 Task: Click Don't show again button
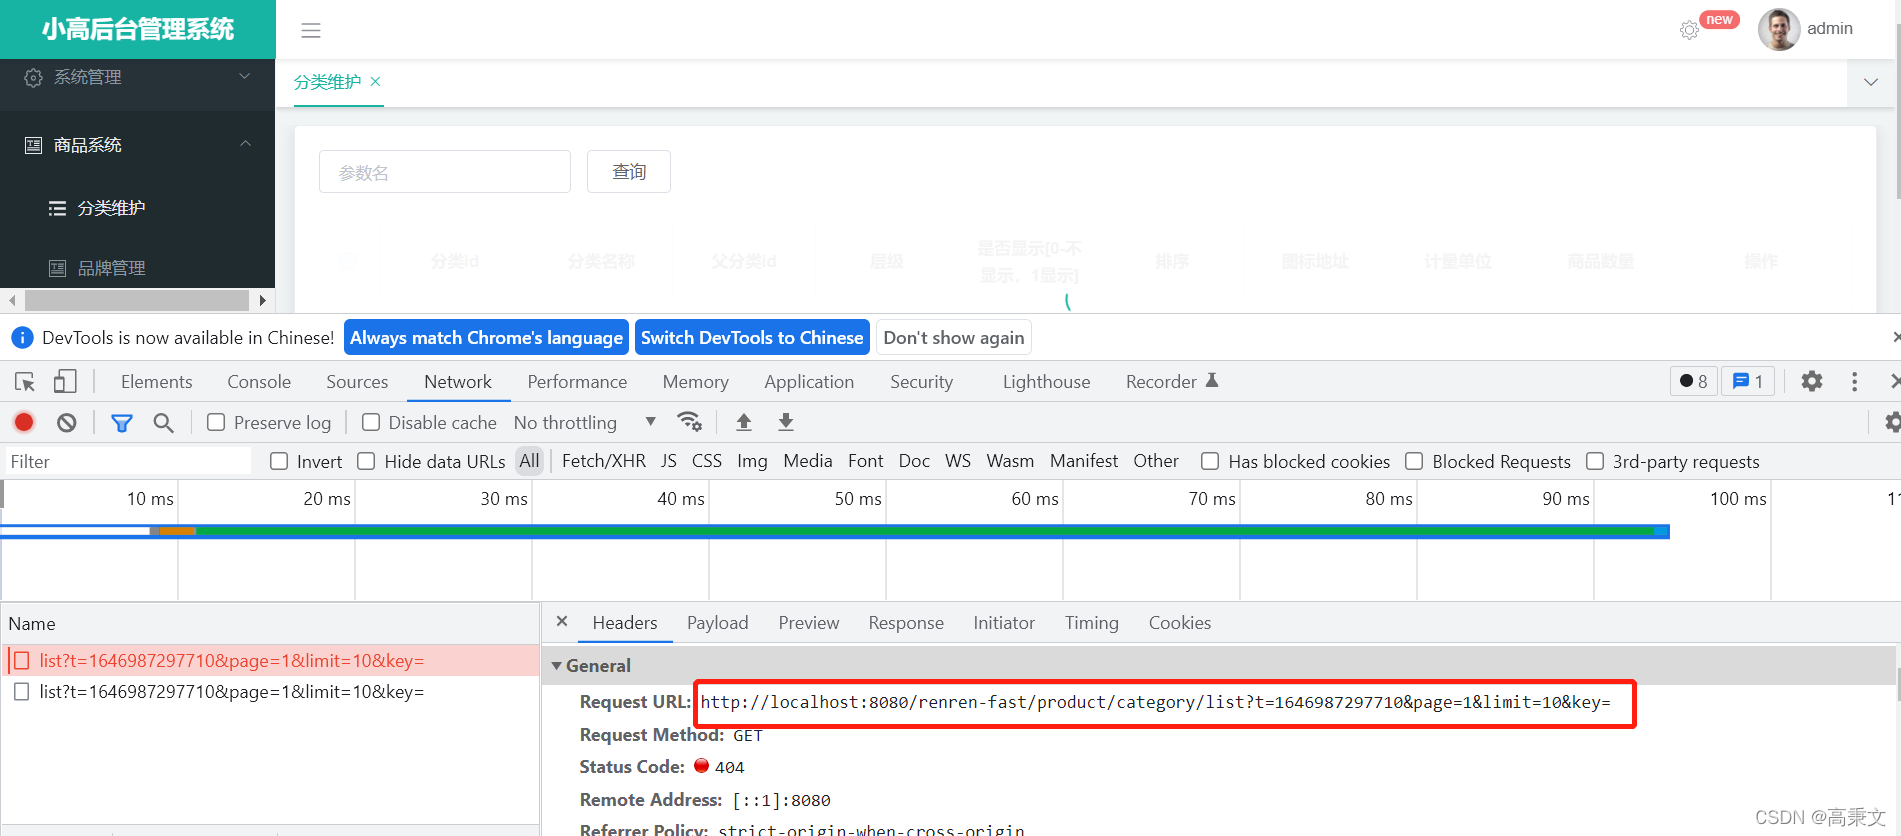(x=954, y=337)
